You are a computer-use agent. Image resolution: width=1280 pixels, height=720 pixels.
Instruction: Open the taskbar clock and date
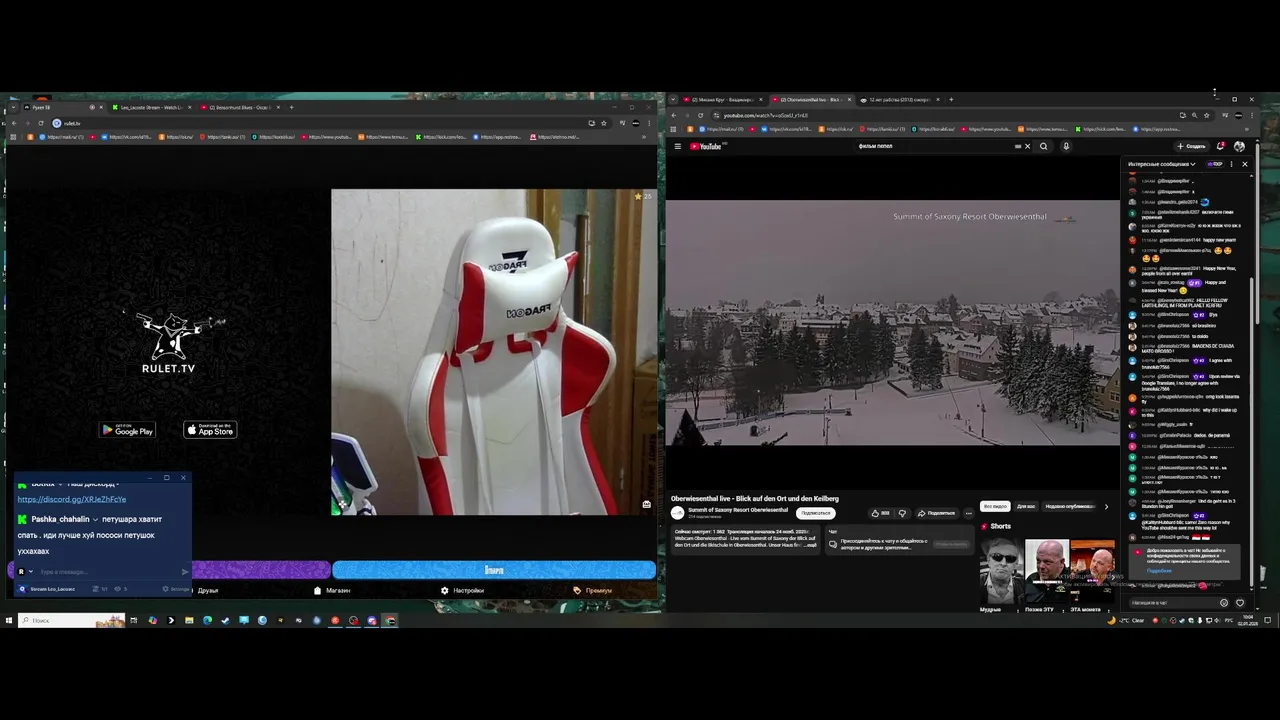point(1250,620)
